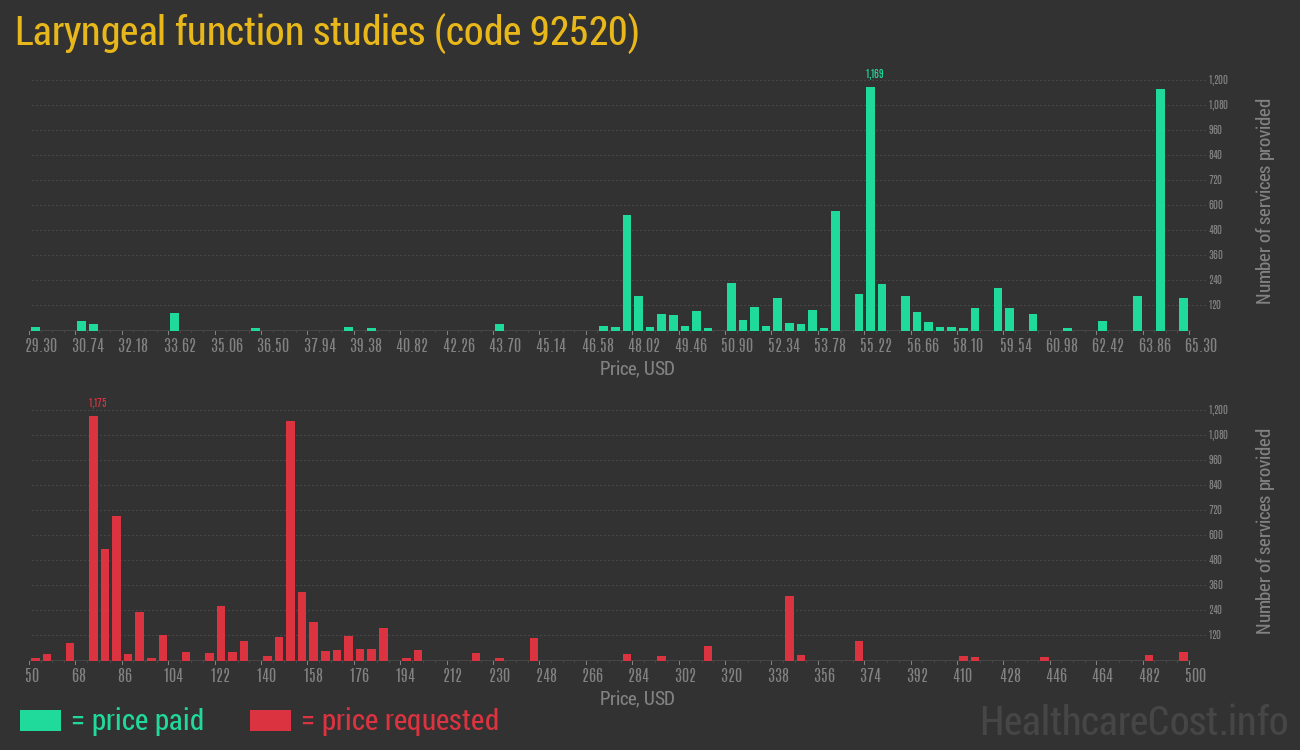Select the tallest green bar labeled 1,169
The image size is (1300, 750).
pyautogui.click(x=870, y=208)
